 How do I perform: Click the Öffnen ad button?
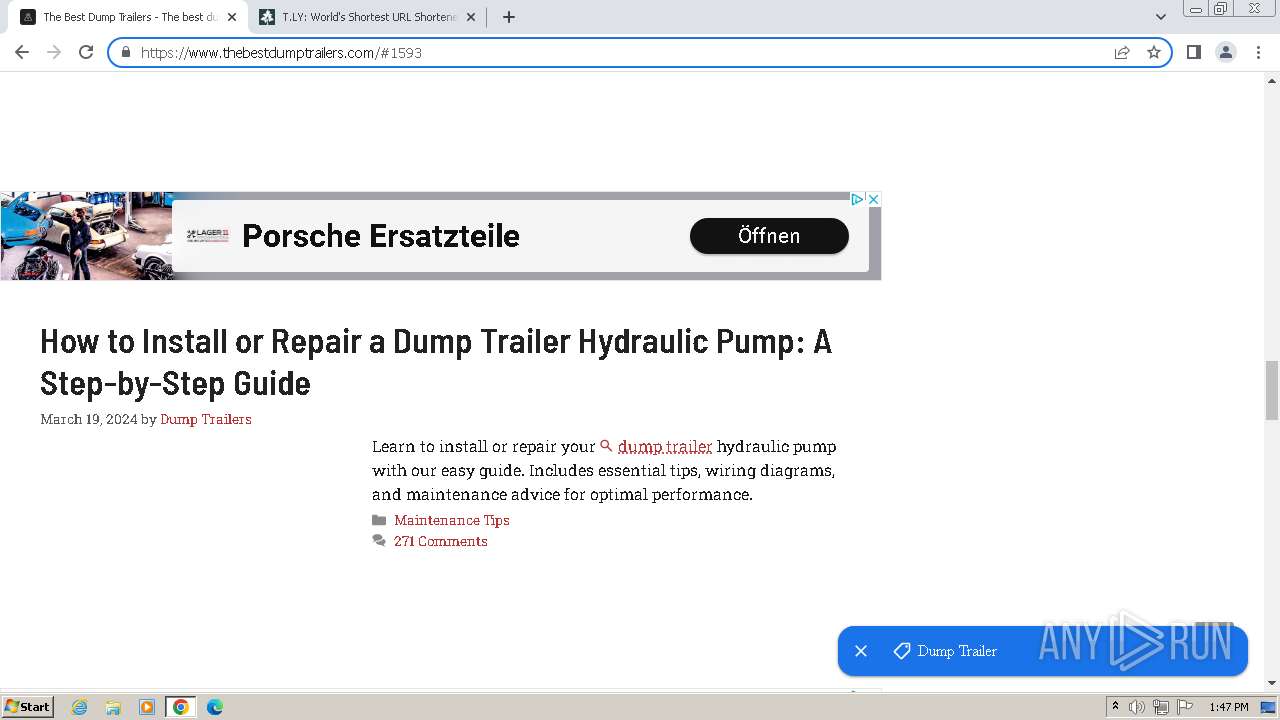click(769, 236)
